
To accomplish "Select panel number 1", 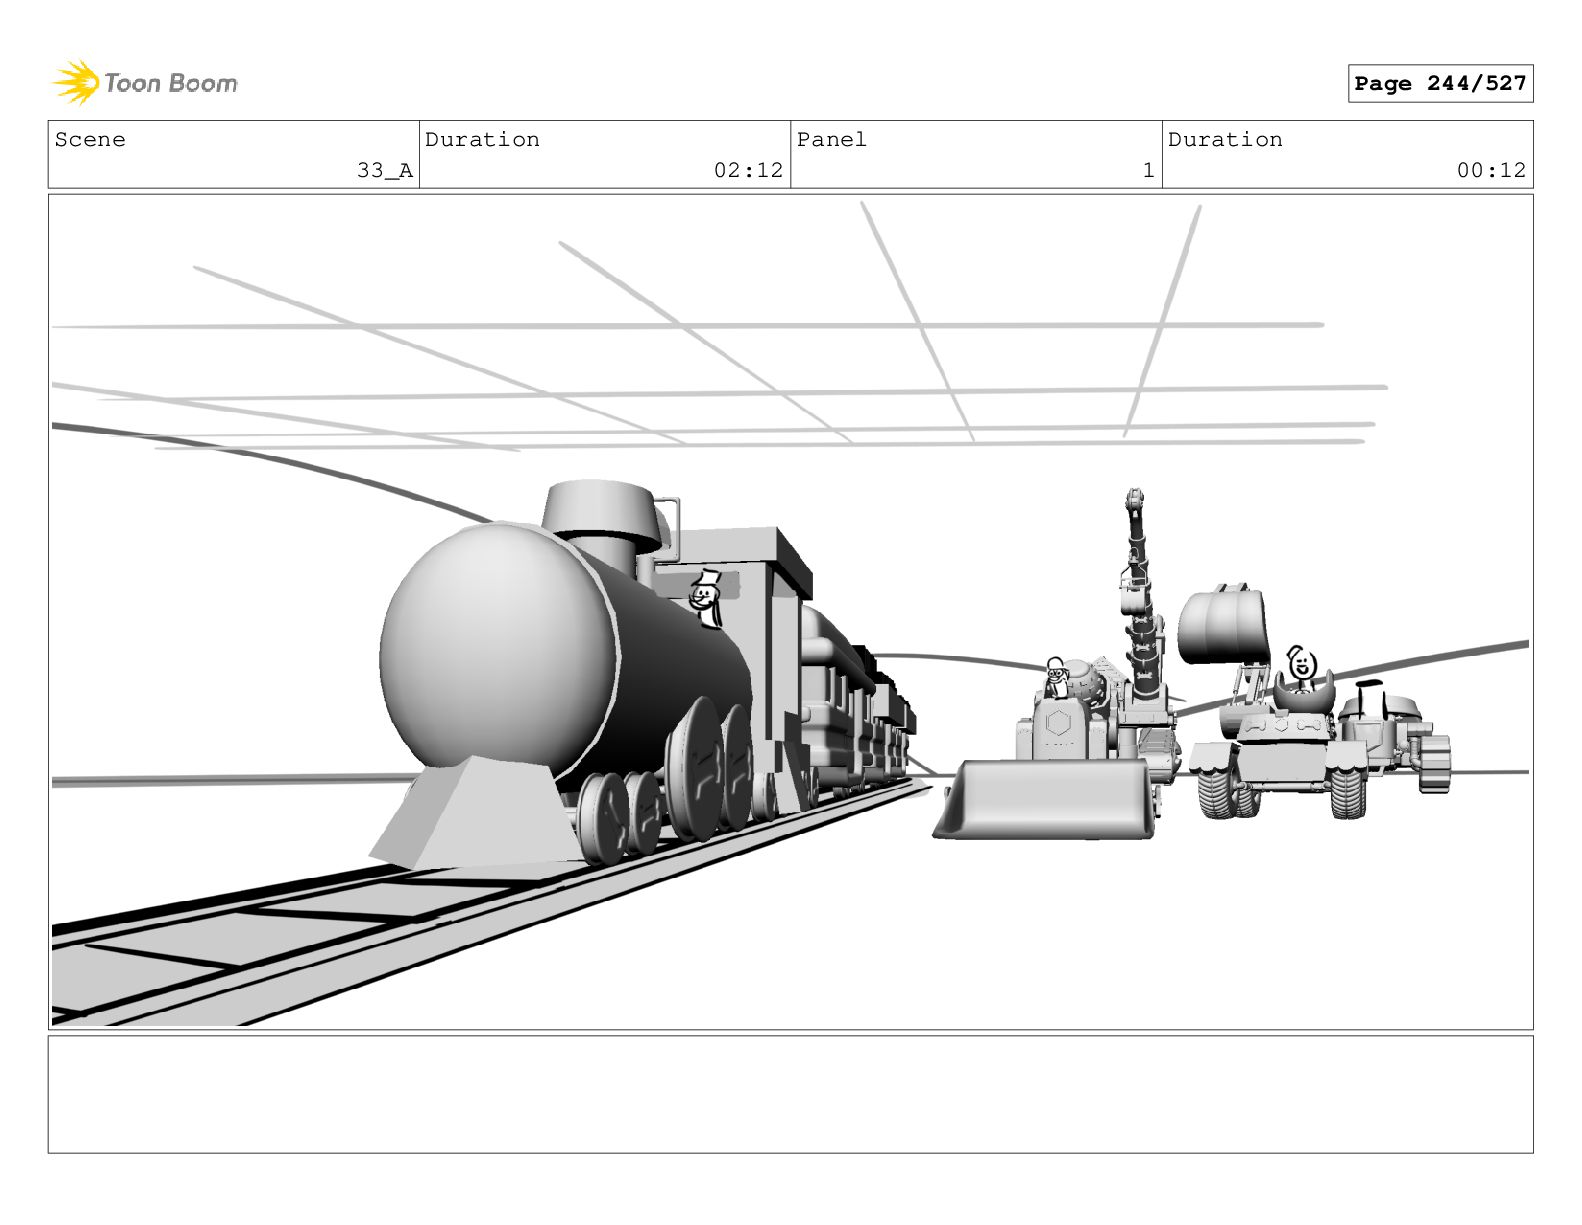I will click(x=1149, y=171).
